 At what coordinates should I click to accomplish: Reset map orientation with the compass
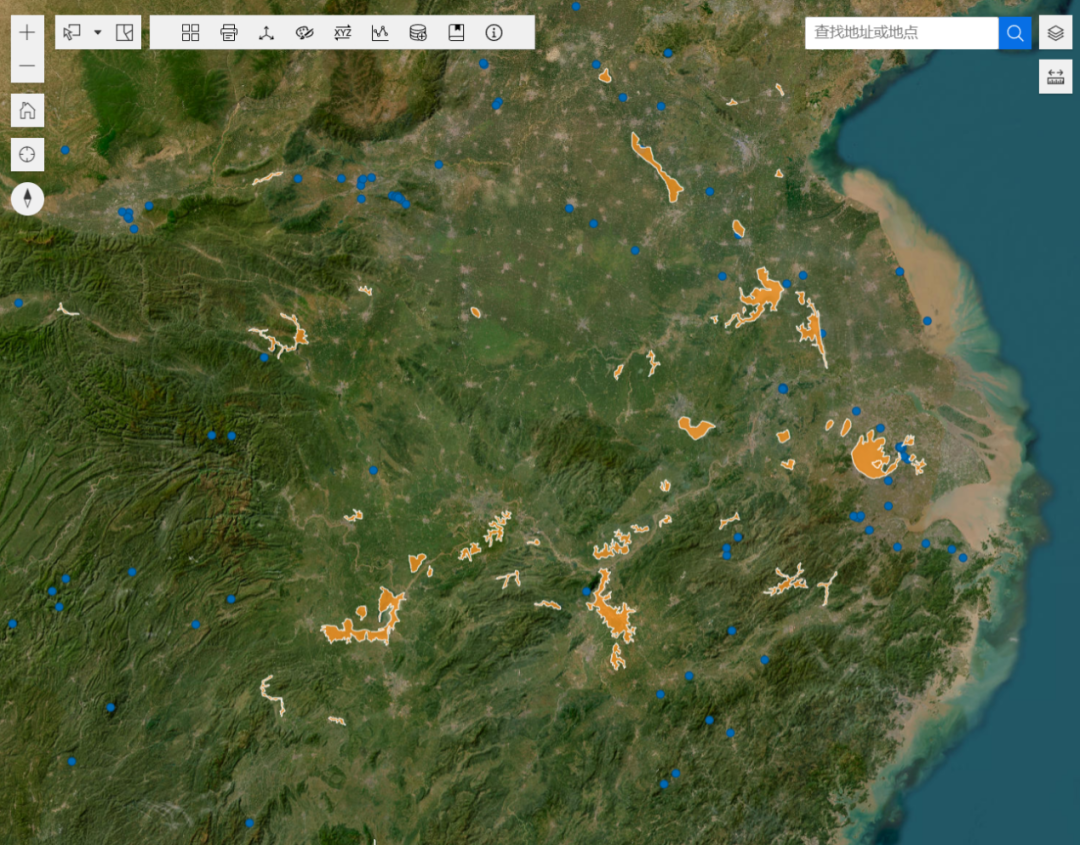coord(27,199)
